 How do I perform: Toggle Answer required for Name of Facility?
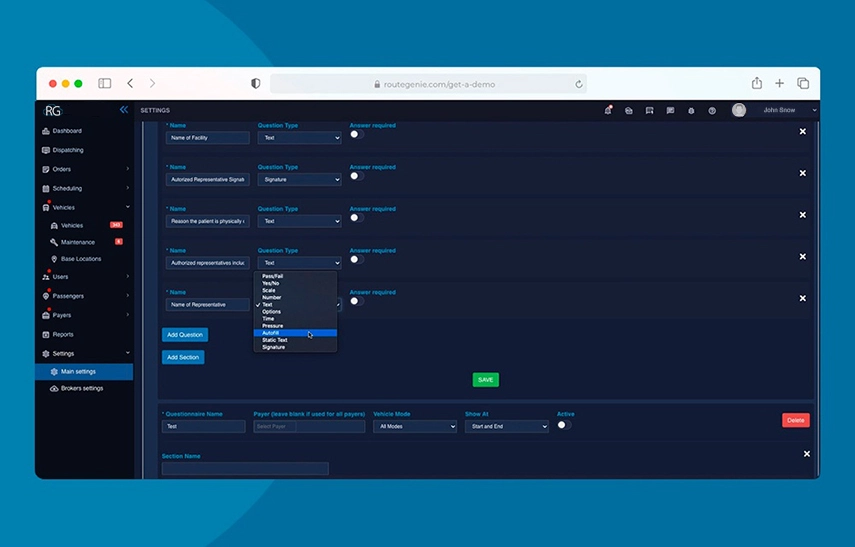pyautogui.click(x=357, y=134)
